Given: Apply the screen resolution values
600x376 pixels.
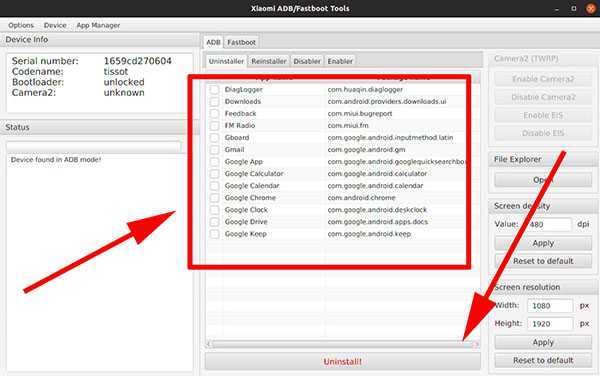Looking at the screenshot, I should coord(543,342).
